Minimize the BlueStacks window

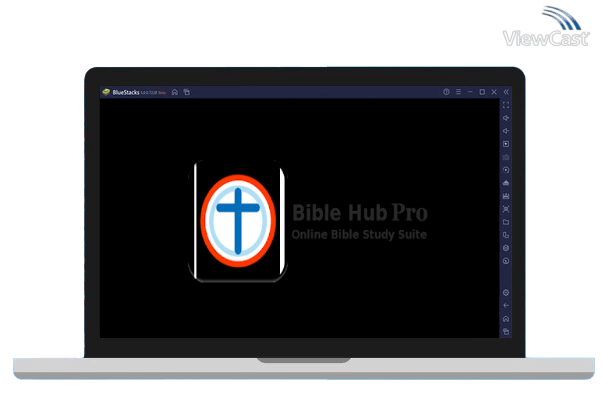coord(470,92)
